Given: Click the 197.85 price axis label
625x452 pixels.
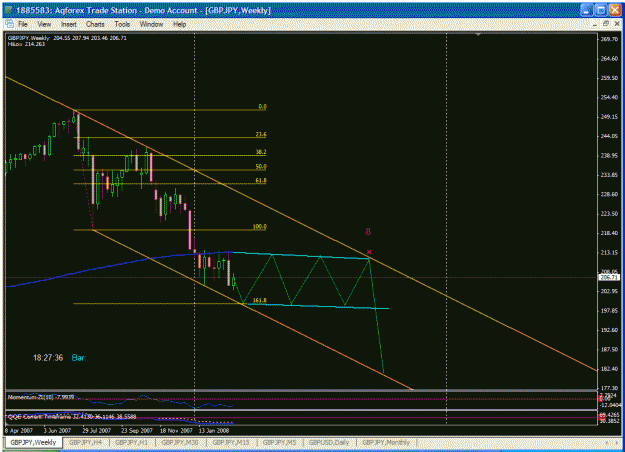Looking at the screenshot, I should click(609, 311).
